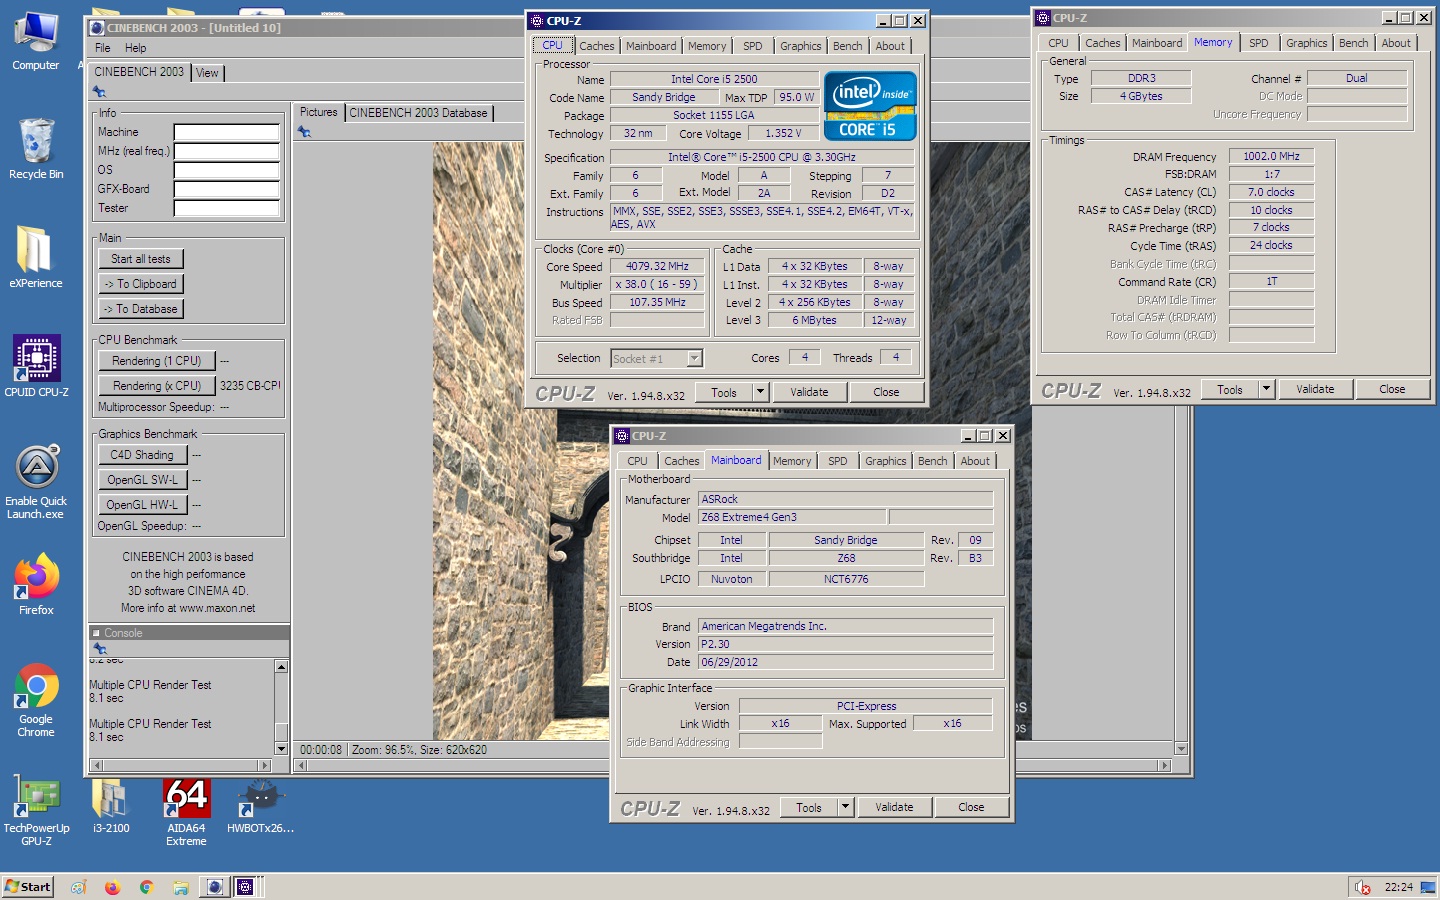The image size is (1440, 900).
Task: Open SPD tab in Memory CPU-Z window
Action: point(1259,43)
